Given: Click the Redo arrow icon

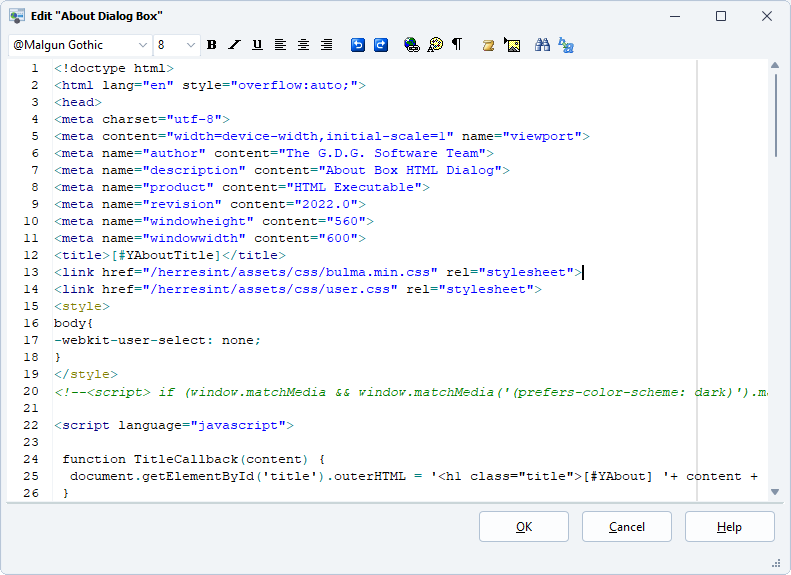Looking at the screenshot, I should (x=381, y=45).
